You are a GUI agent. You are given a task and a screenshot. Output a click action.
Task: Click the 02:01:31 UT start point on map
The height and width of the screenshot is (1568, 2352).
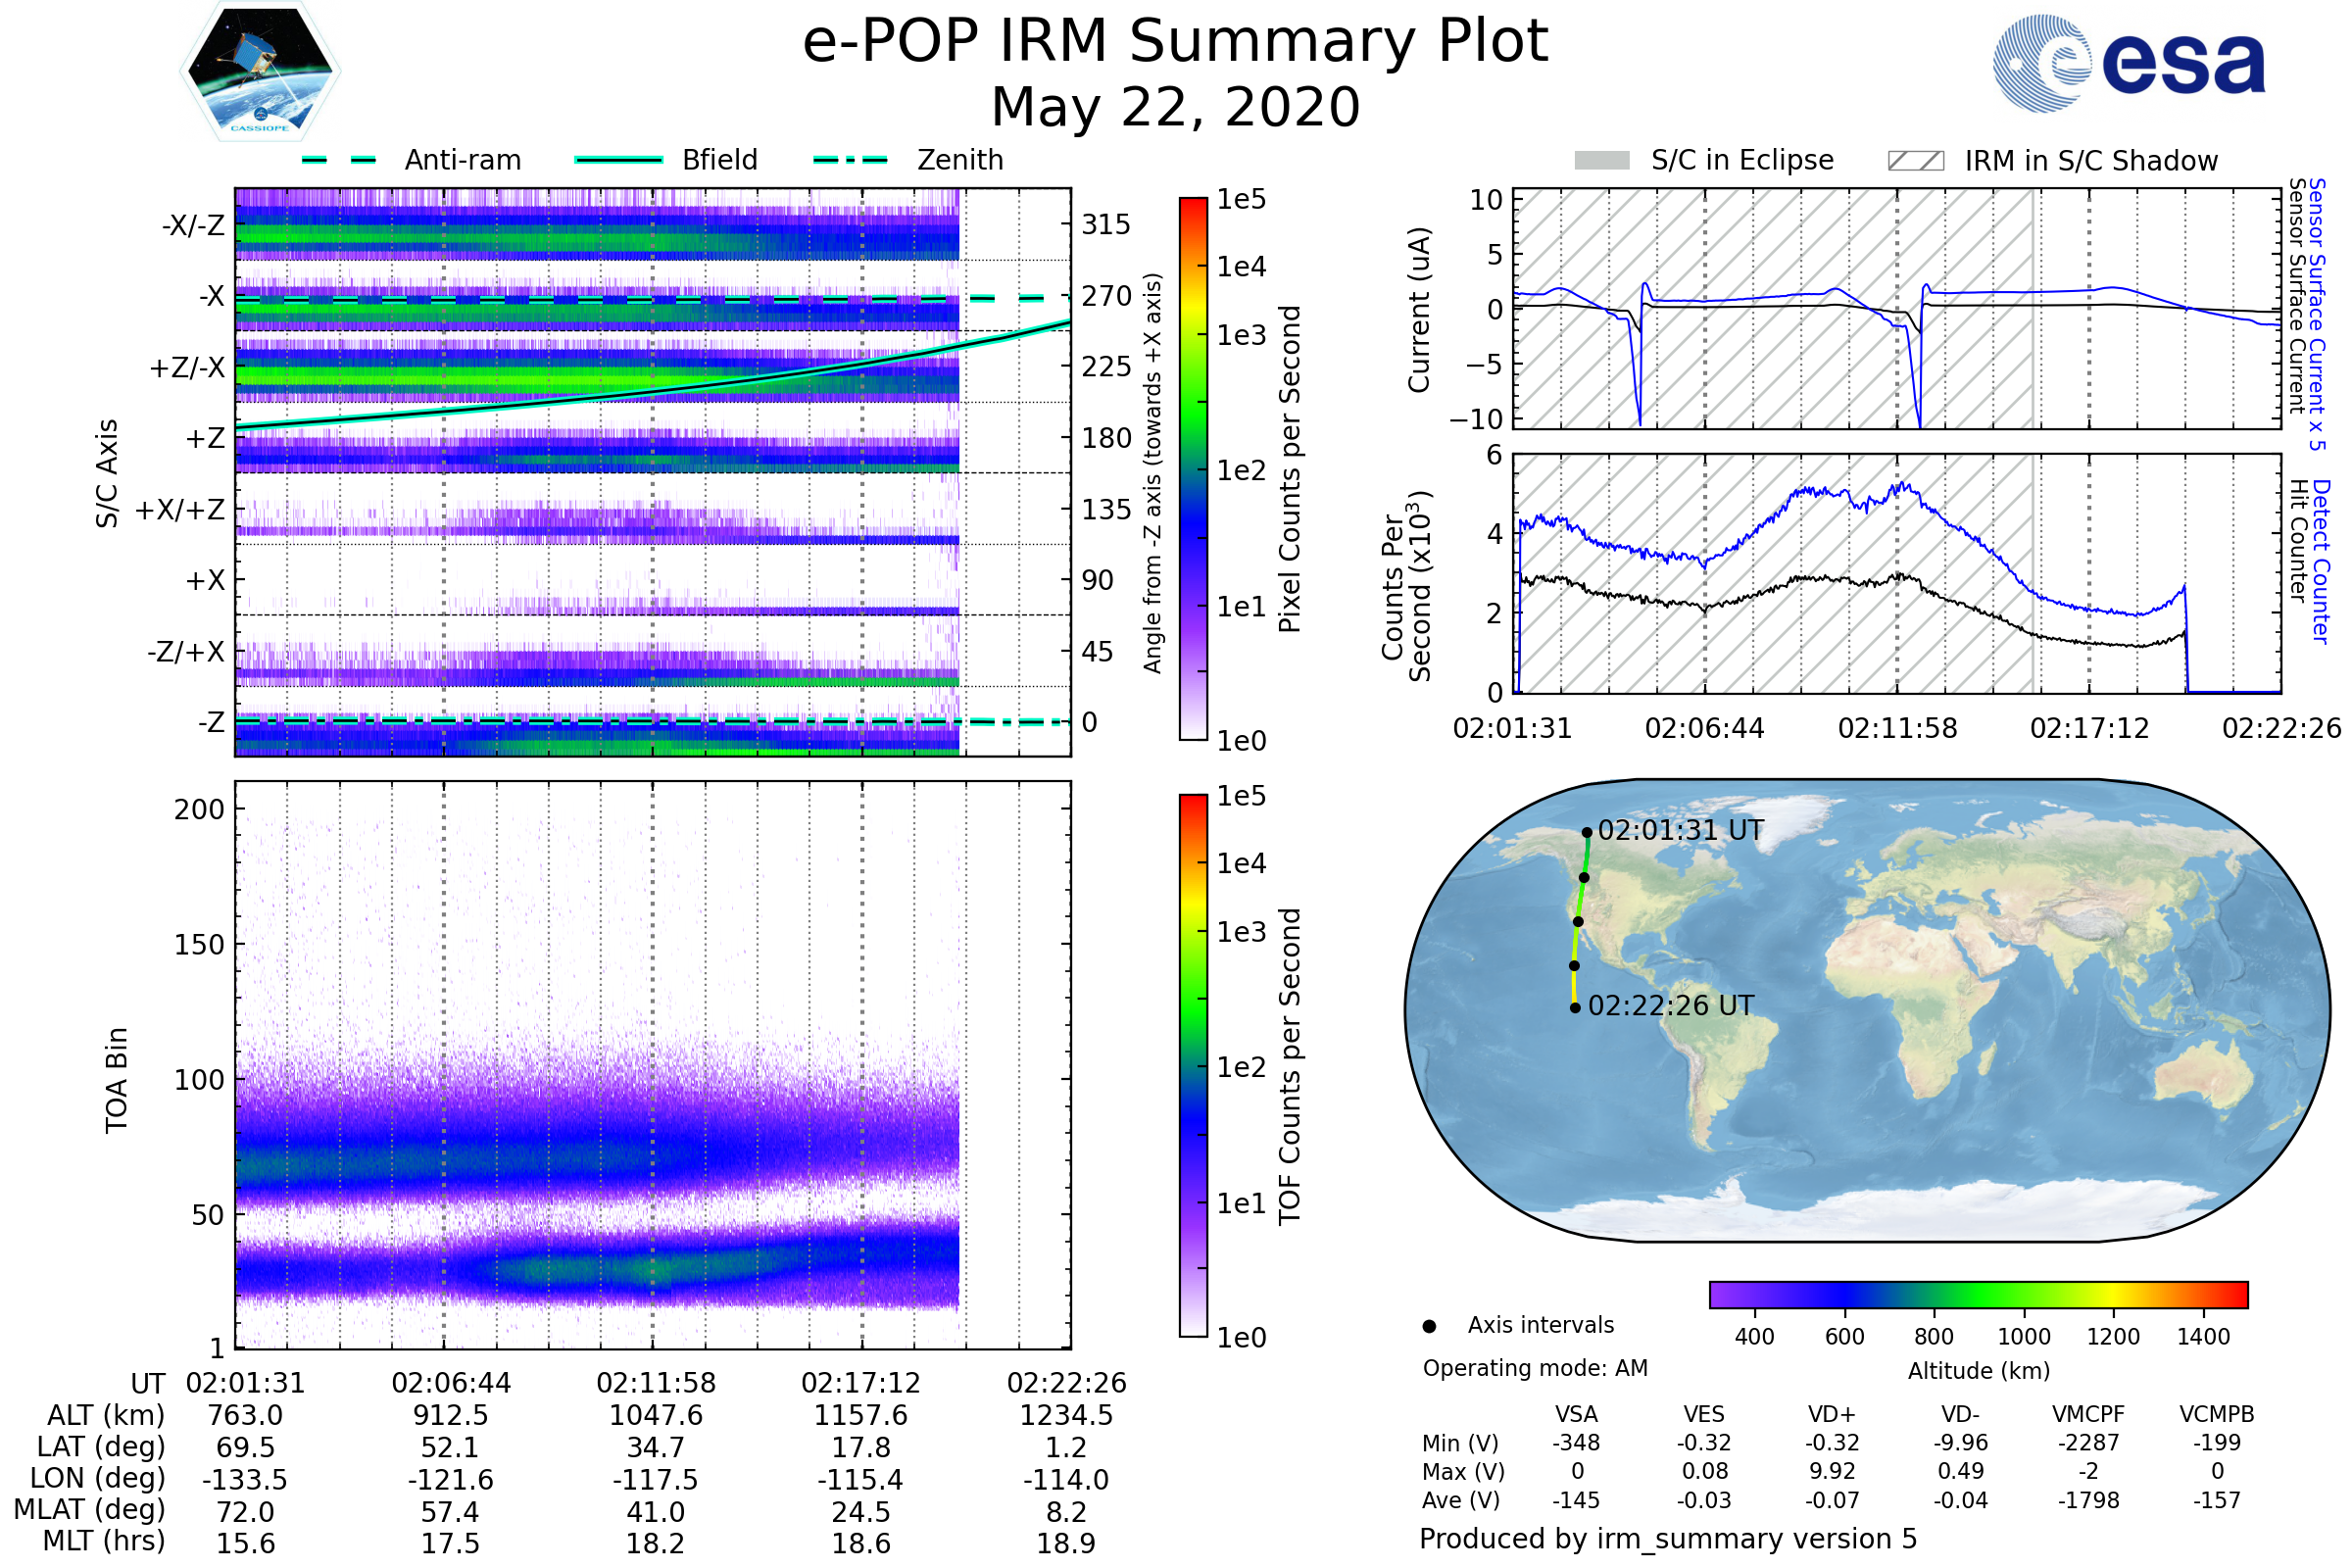coord(1587,832)
